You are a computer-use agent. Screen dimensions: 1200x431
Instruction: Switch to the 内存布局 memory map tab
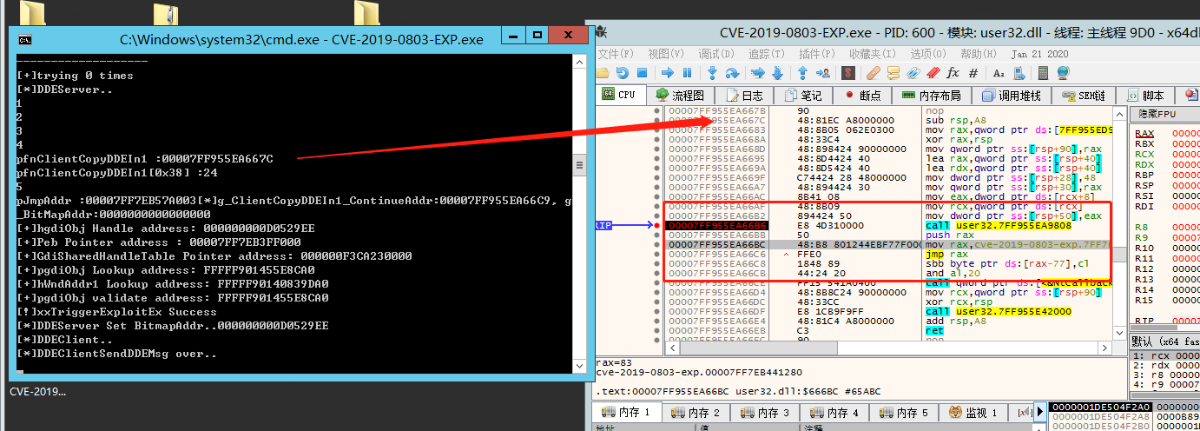pos(930,95)
